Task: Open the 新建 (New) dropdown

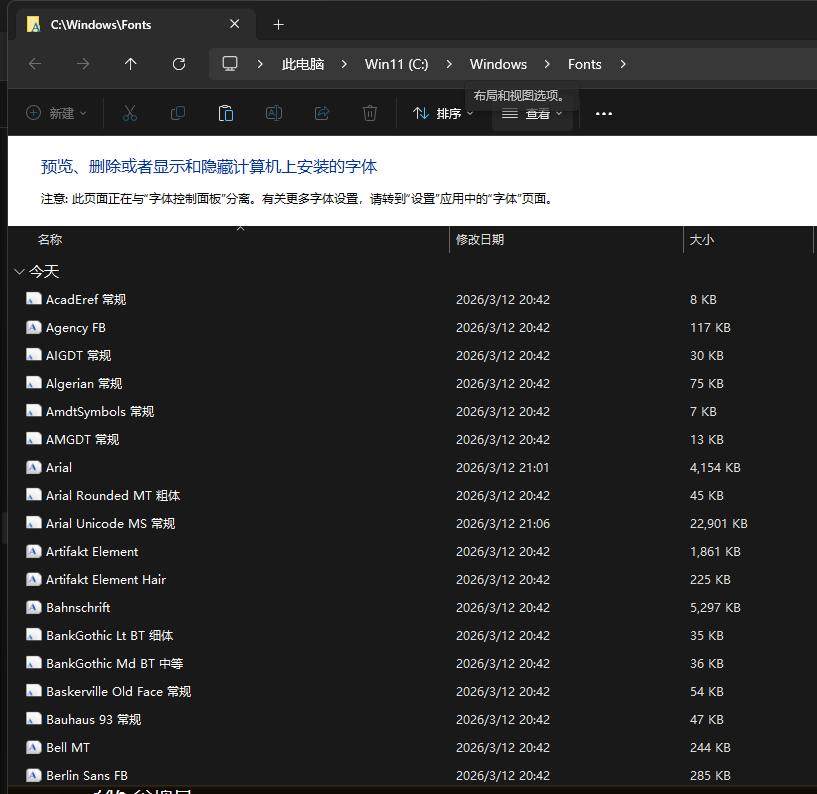Action: tap(56, 113)
